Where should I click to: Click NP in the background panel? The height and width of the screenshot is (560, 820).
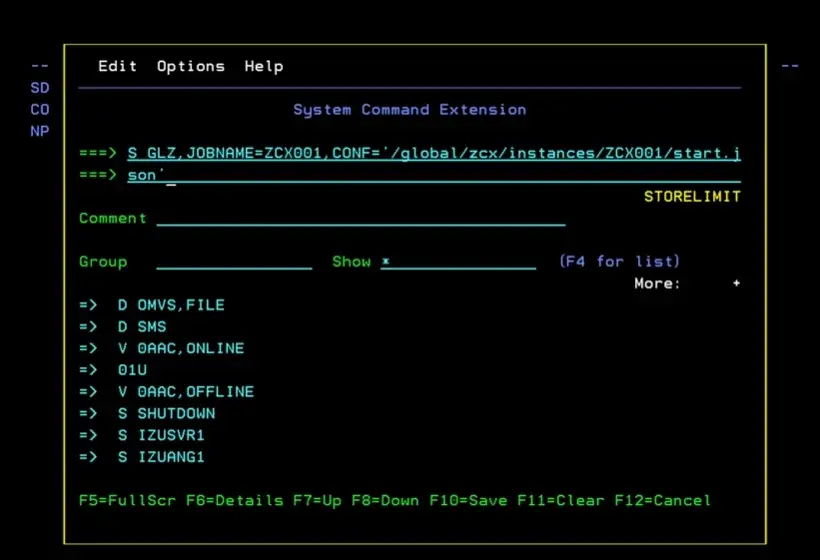point(40,131)
